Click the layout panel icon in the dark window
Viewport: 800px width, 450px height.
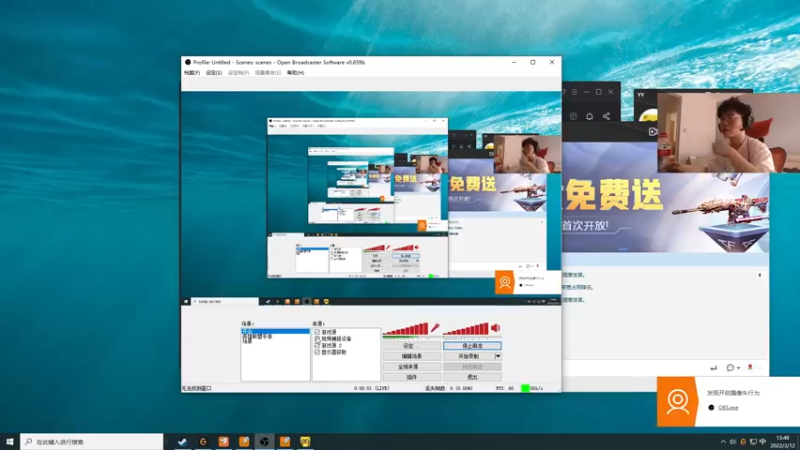pyautogui.click(x=573, y=116)
